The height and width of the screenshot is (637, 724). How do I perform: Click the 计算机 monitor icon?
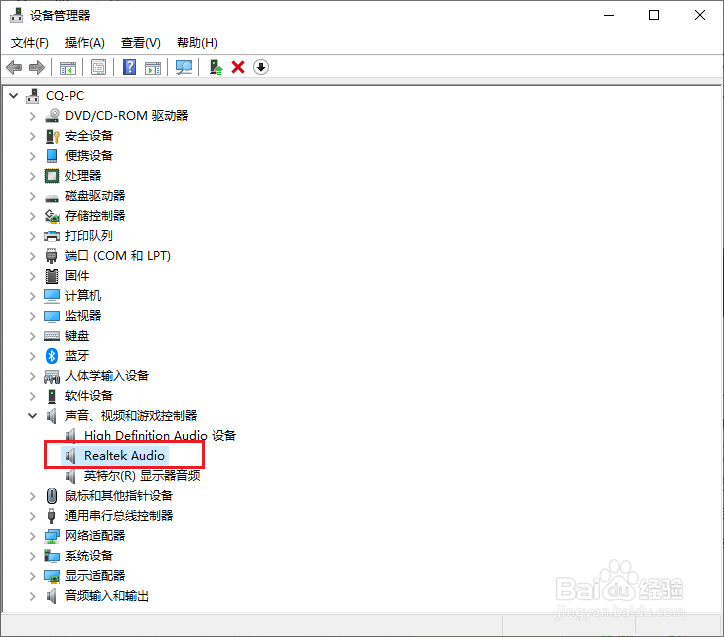[x=52, y=296]
